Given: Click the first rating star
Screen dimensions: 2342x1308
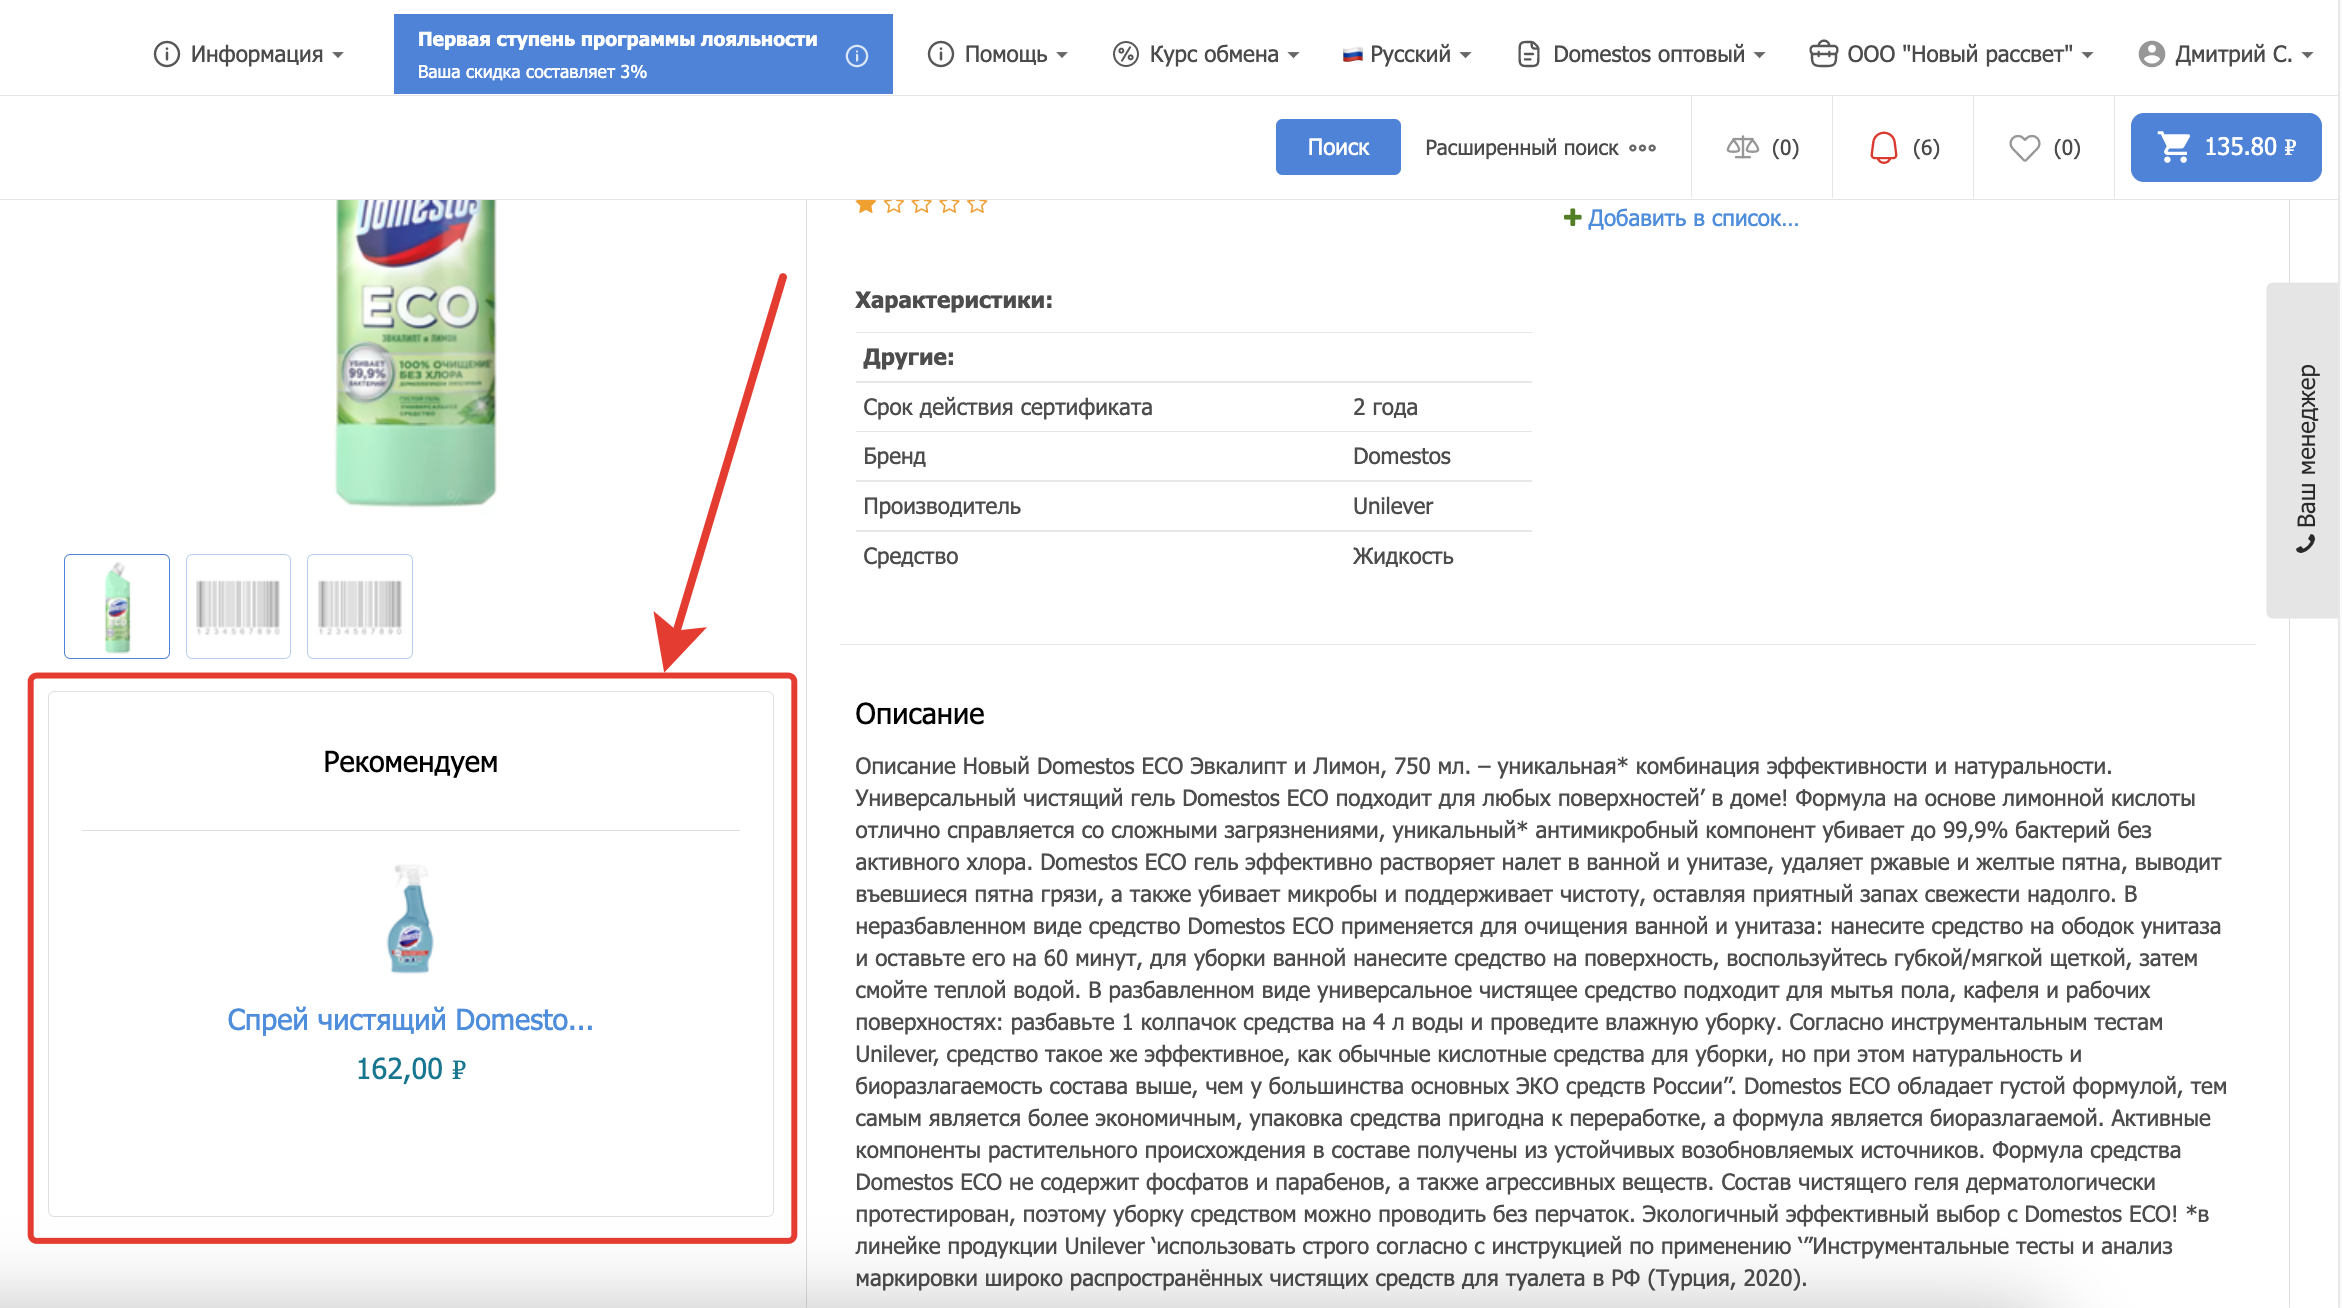Looking at the screenshot, I should pyautogui.click(x=866, y=205).
